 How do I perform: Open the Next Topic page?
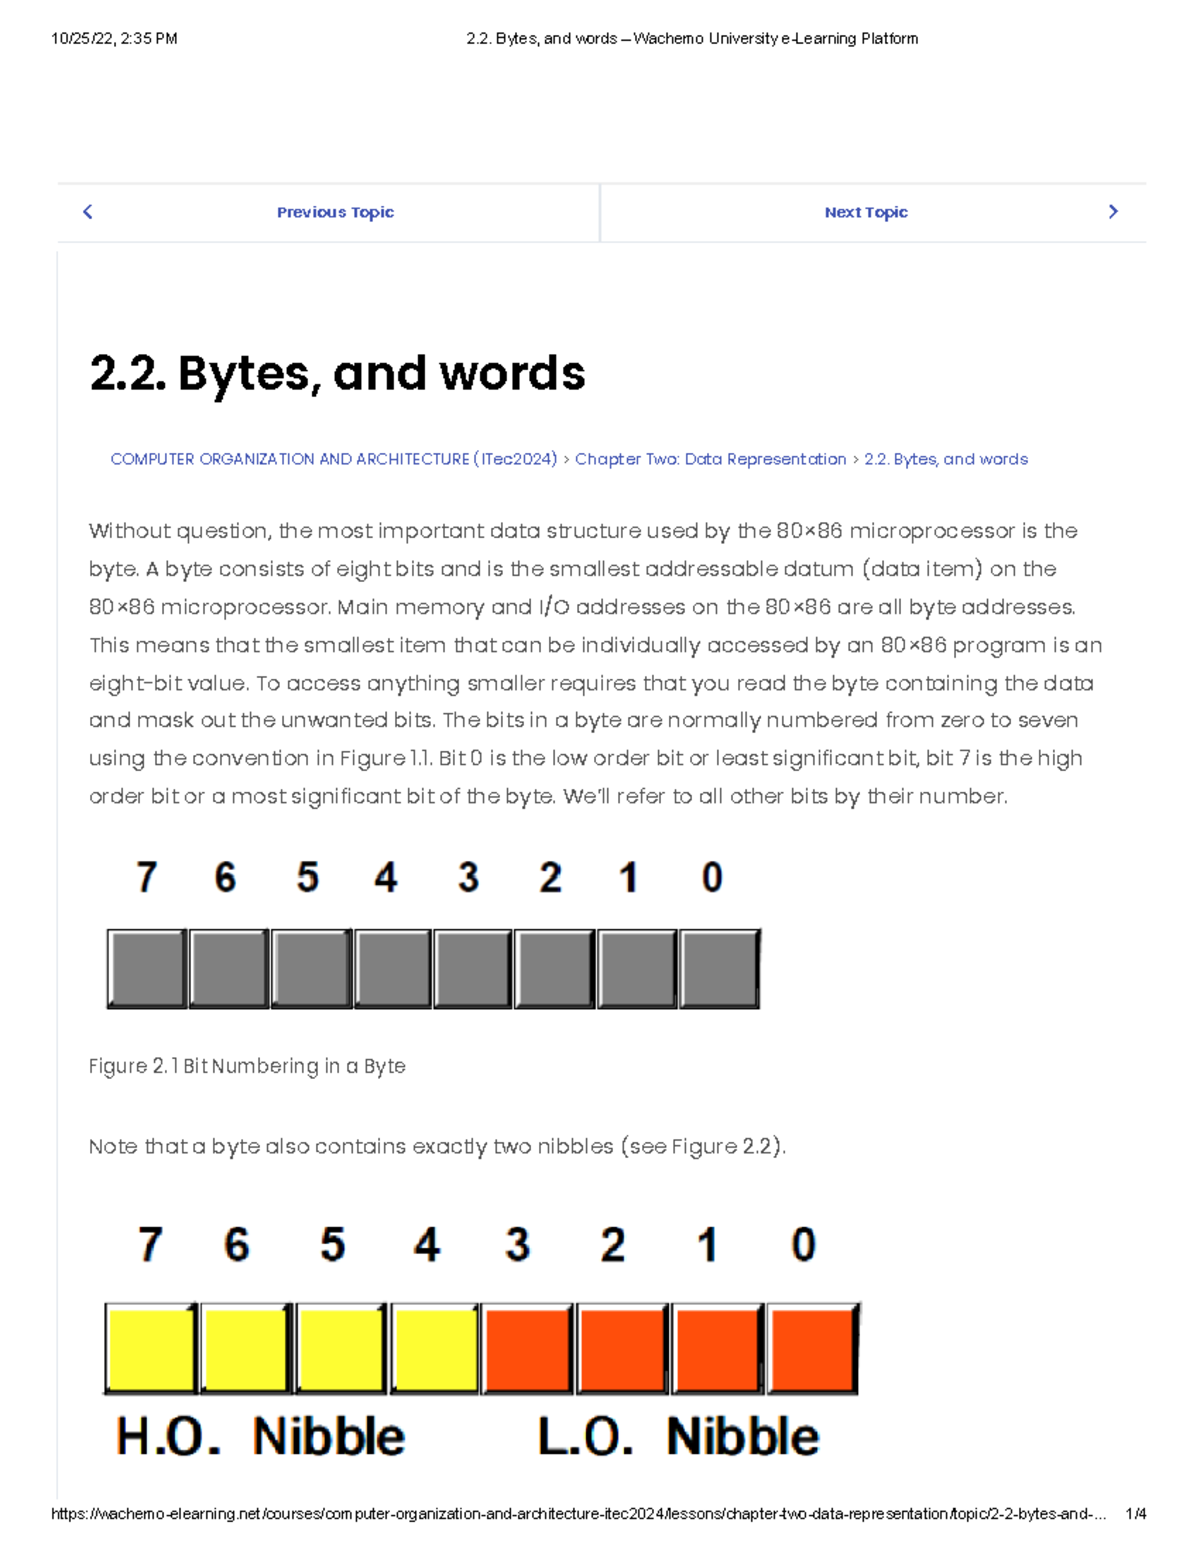tap(865, 211)
